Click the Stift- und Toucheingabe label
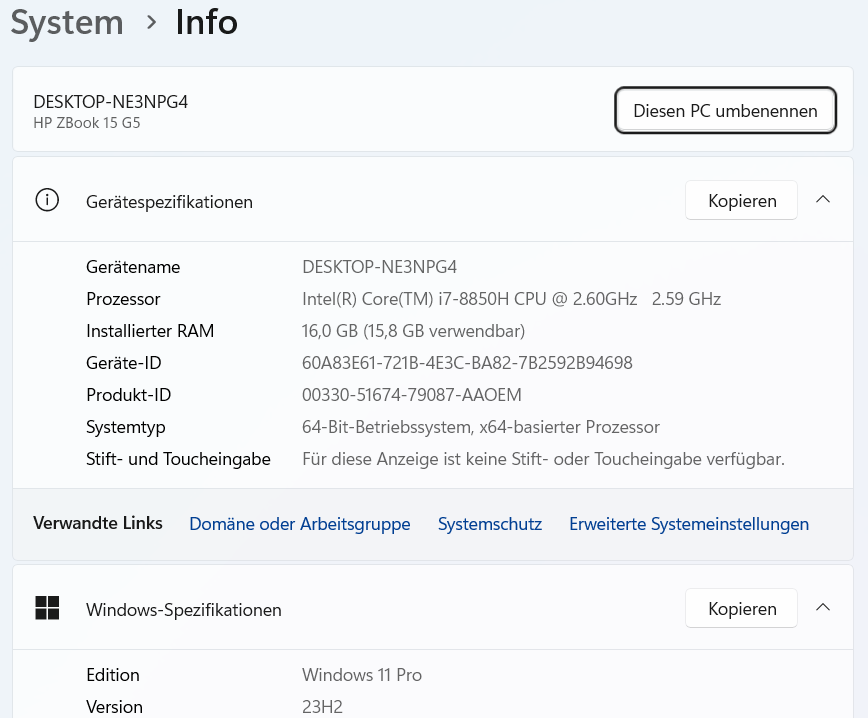 click(178, 459)
